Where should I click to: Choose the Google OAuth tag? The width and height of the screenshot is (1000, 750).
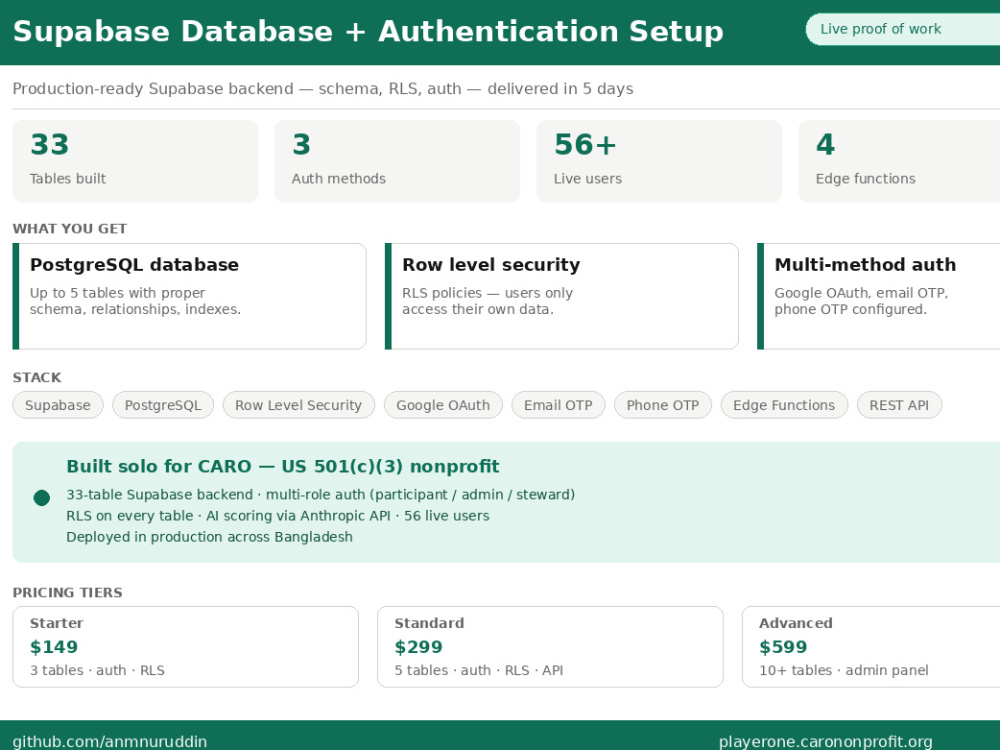pyautogui.click(x=443, y=405)
